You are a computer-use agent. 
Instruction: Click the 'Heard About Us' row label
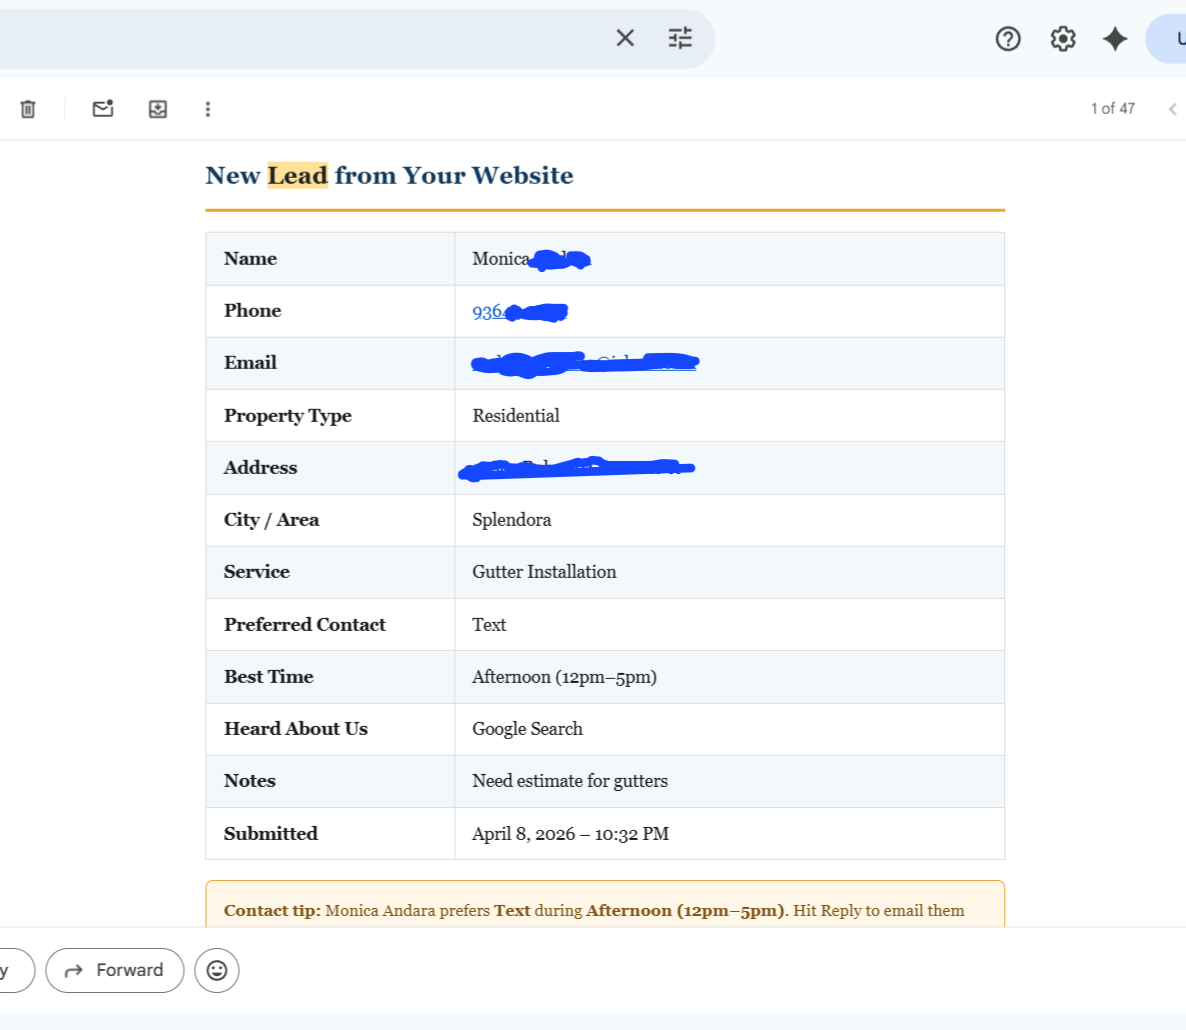click(x=296, y=729)
